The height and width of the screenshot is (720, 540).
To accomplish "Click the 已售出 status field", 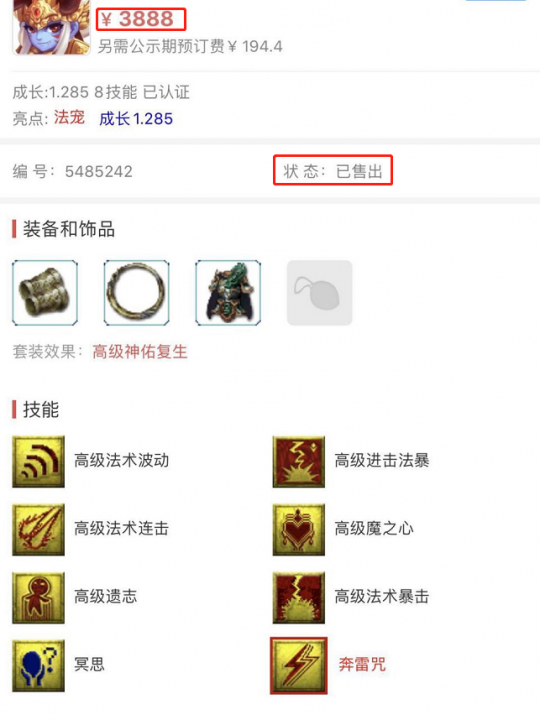I will click(333, 170).
